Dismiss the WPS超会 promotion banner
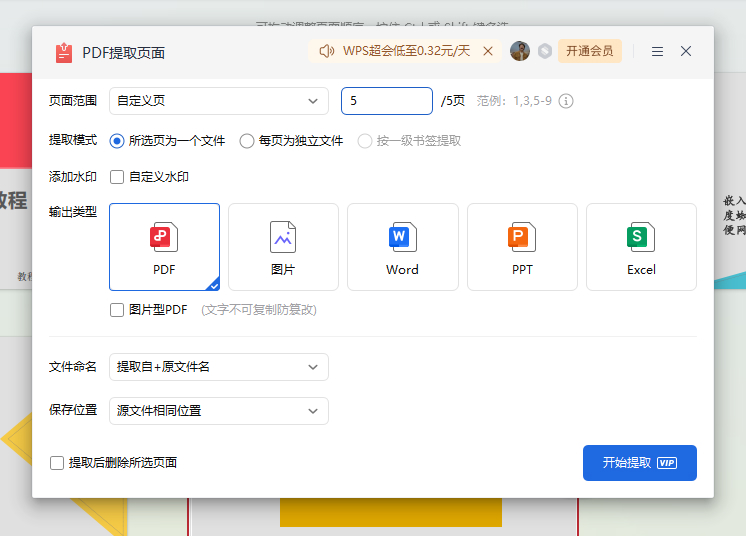The height and width of the screenshot is (536, 746). (x=488, y=51)
